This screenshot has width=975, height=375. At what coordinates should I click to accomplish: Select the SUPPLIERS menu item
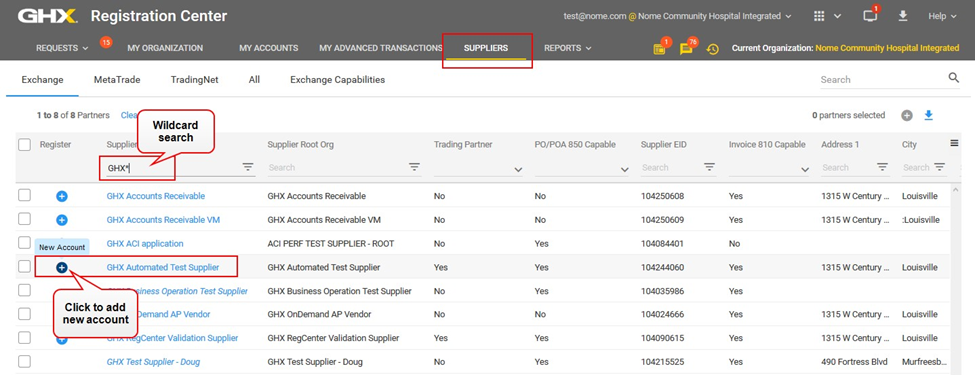pos(486,48)
